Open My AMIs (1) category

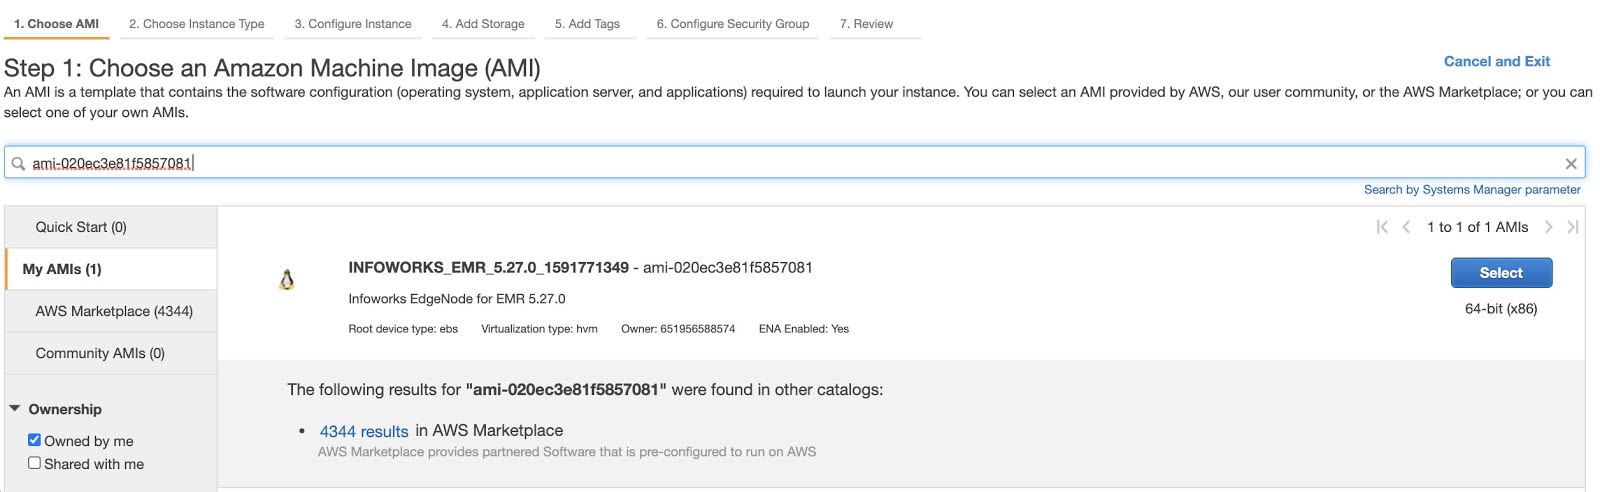[x=111, y=269]
